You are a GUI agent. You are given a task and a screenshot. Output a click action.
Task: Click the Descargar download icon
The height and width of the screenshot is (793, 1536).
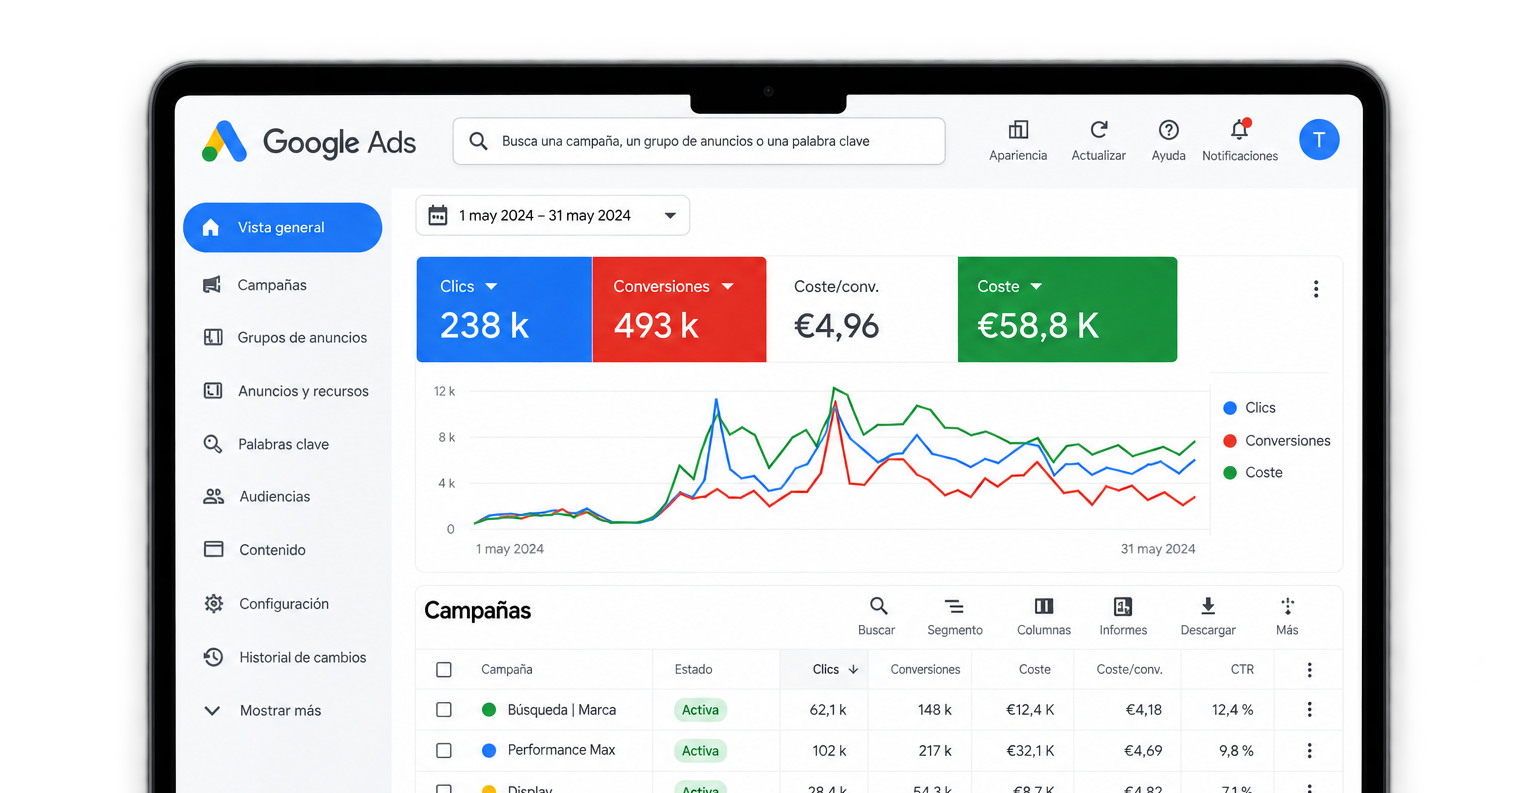pos(1208,606)
